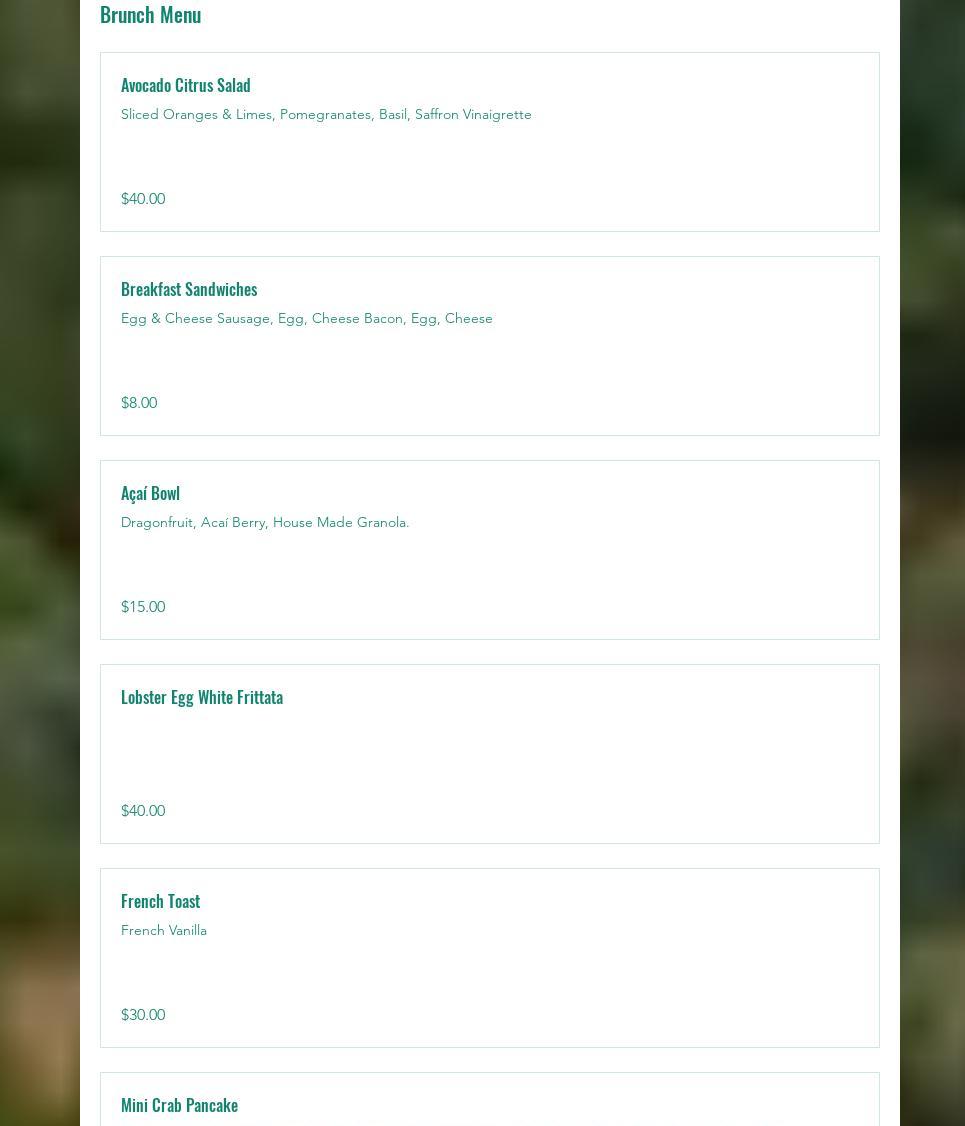
Task: Click the word Pomegranates in salad description
Action: click(x=325, y=114)
